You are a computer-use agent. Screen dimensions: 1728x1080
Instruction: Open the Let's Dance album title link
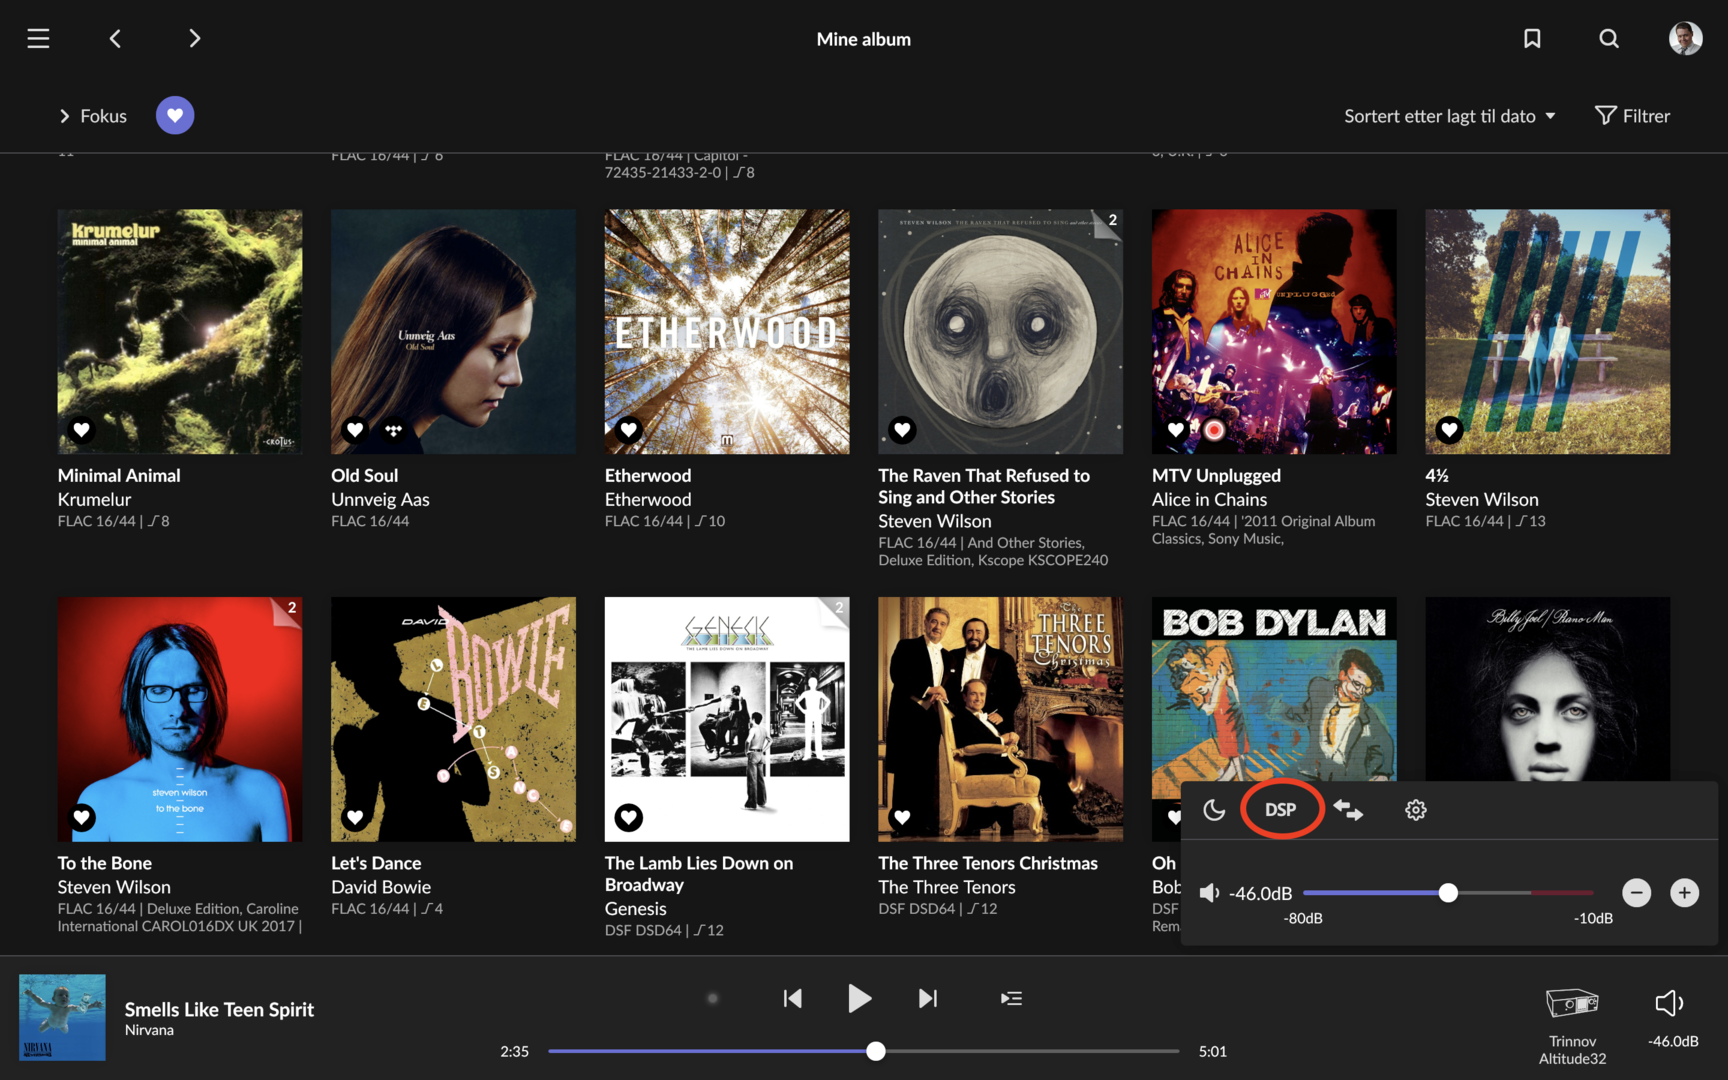click(x=376, y=863)
